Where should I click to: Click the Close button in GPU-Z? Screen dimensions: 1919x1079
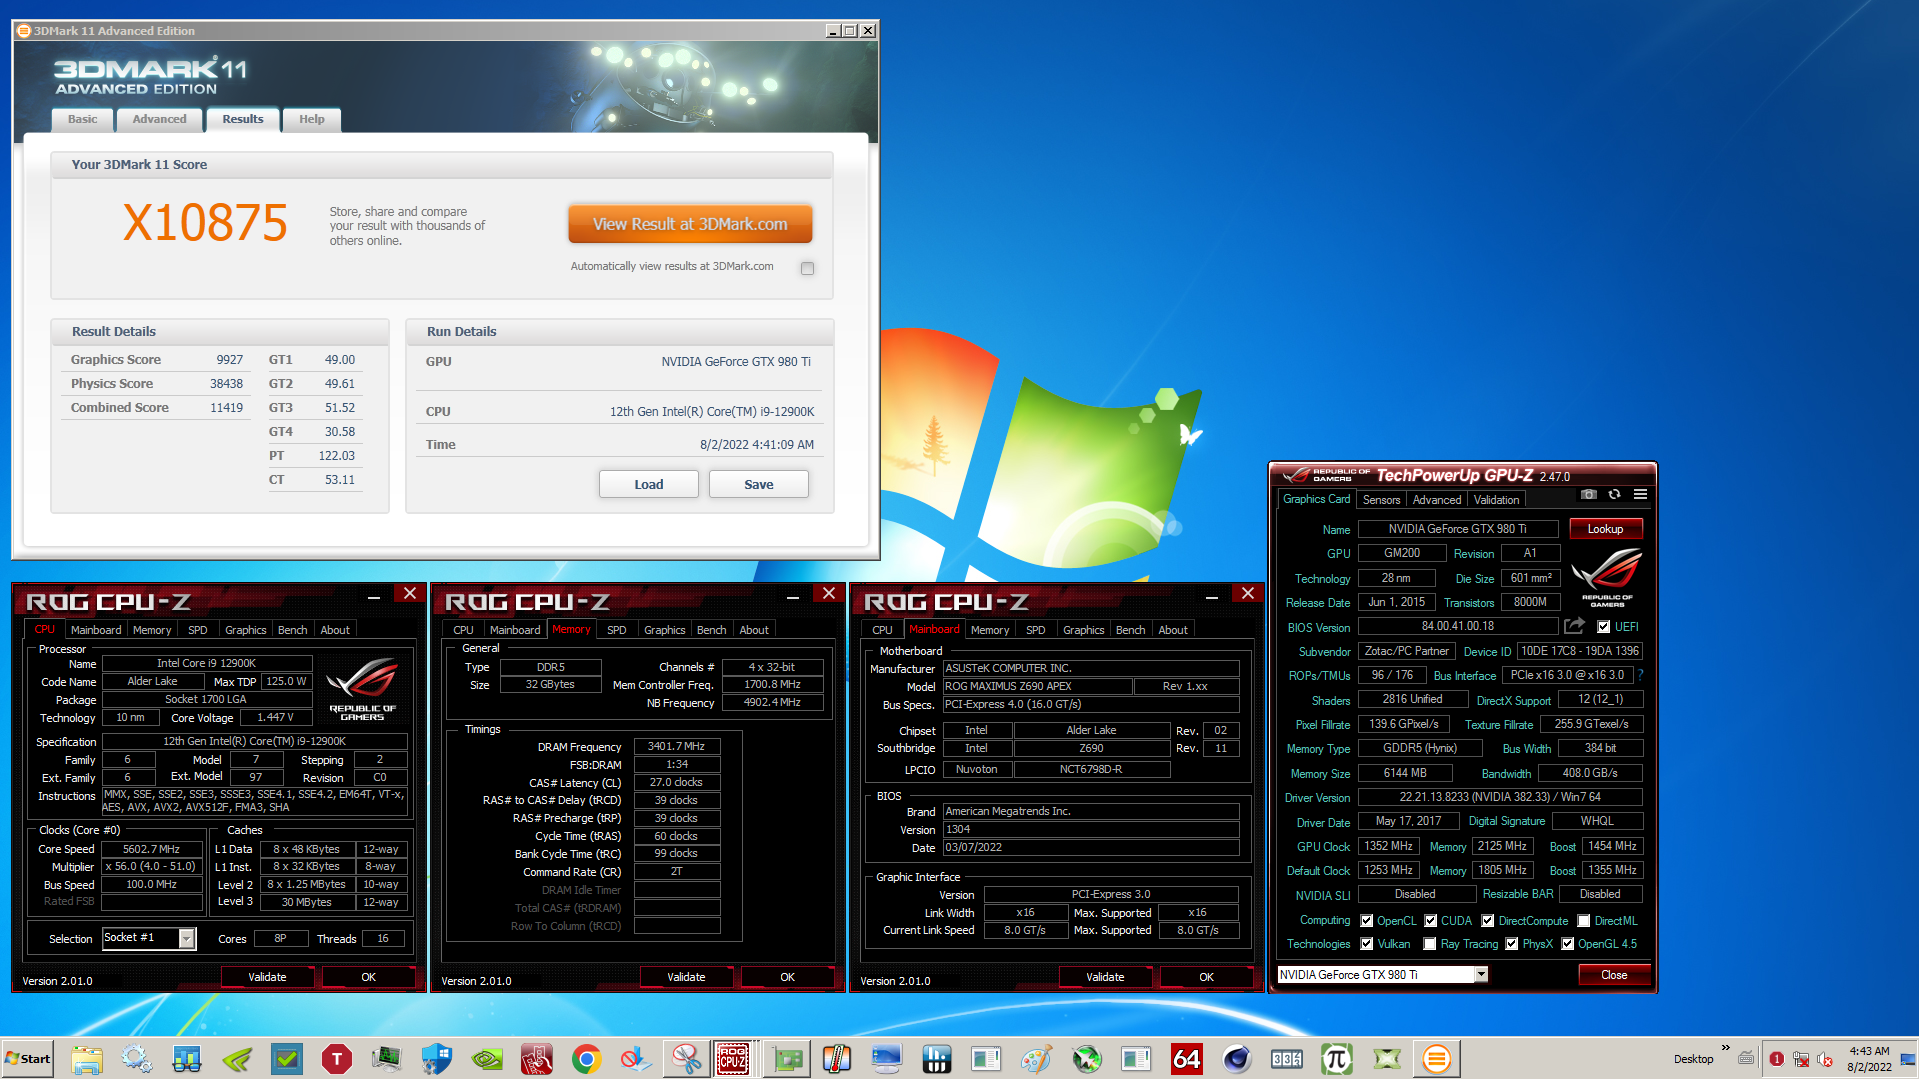click(x=1614, y=975)
